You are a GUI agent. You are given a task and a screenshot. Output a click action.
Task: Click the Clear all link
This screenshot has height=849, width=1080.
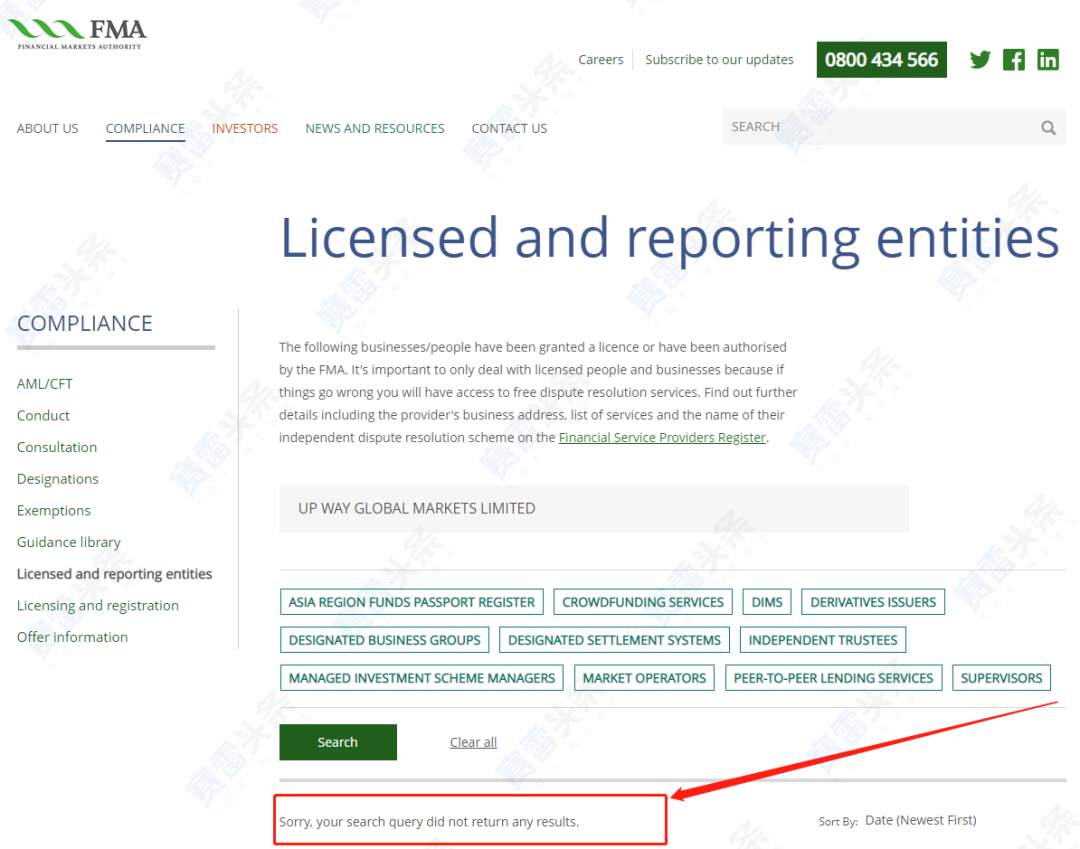473,742
